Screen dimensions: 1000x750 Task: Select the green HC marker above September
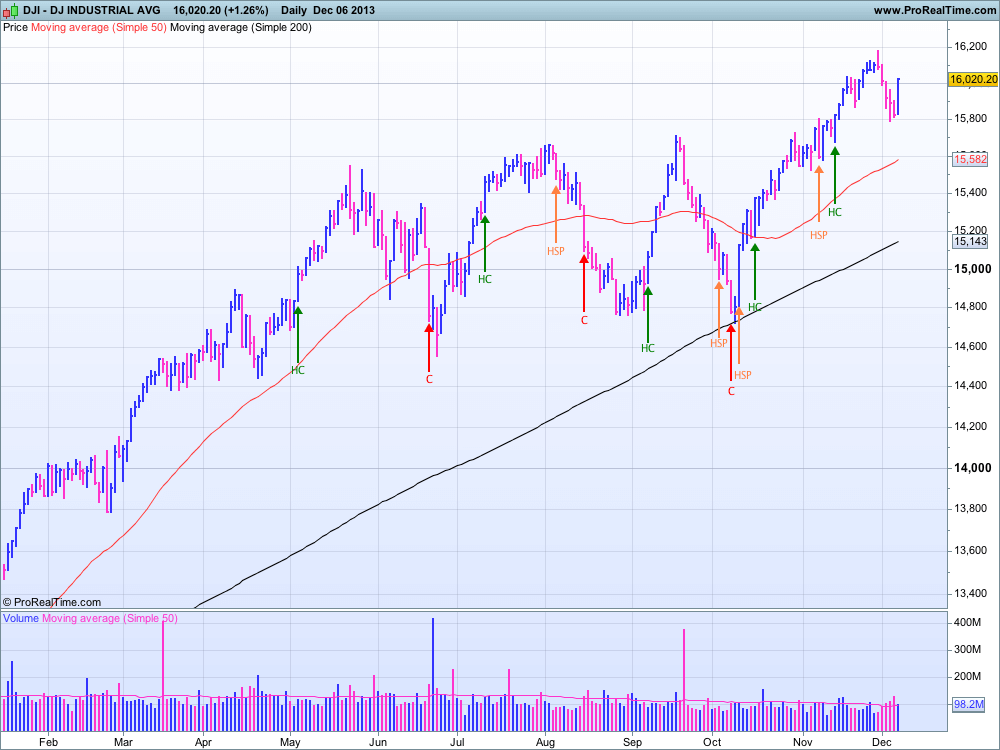[x=648, y=348]
